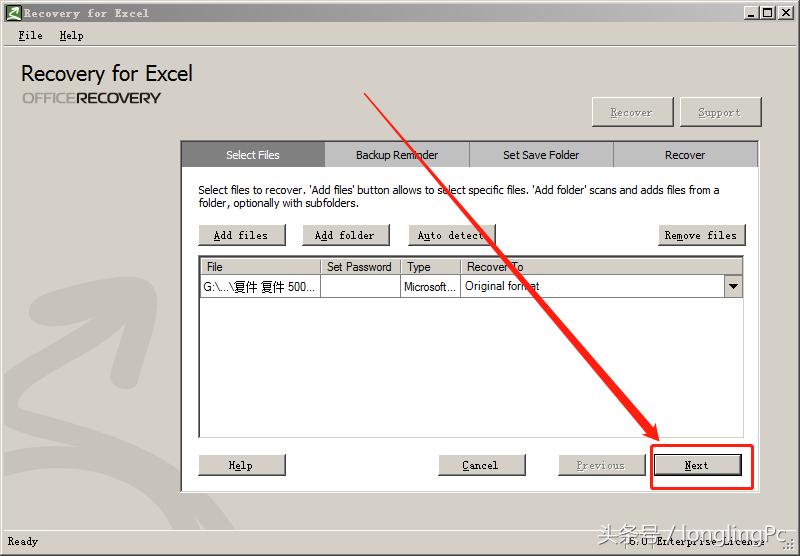
Task: Click the Original format text cell
Action: pyautogui.click(x=592, y=287)
